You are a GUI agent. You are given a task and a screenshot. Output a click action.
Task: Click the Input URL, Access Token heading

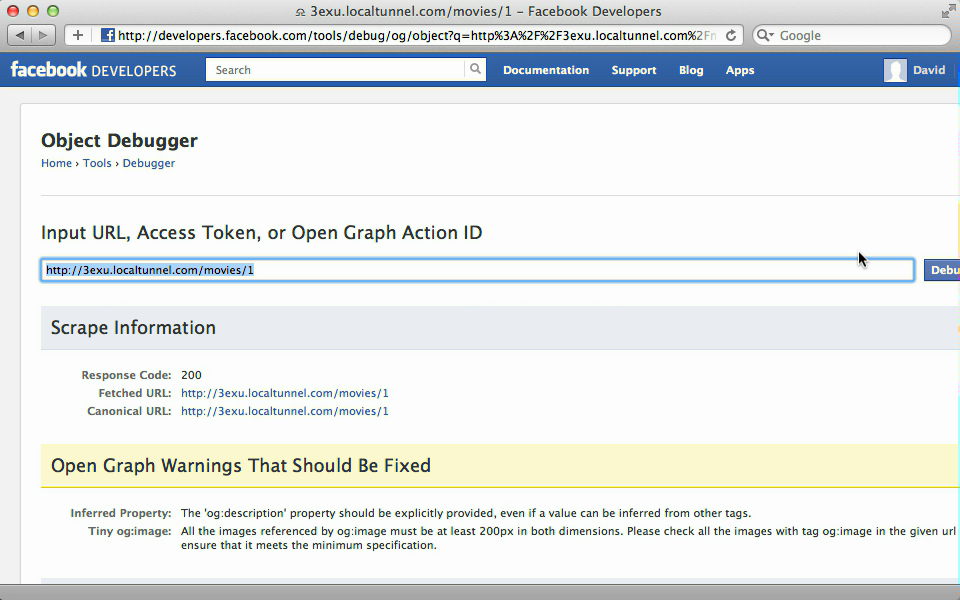(261, 233)
